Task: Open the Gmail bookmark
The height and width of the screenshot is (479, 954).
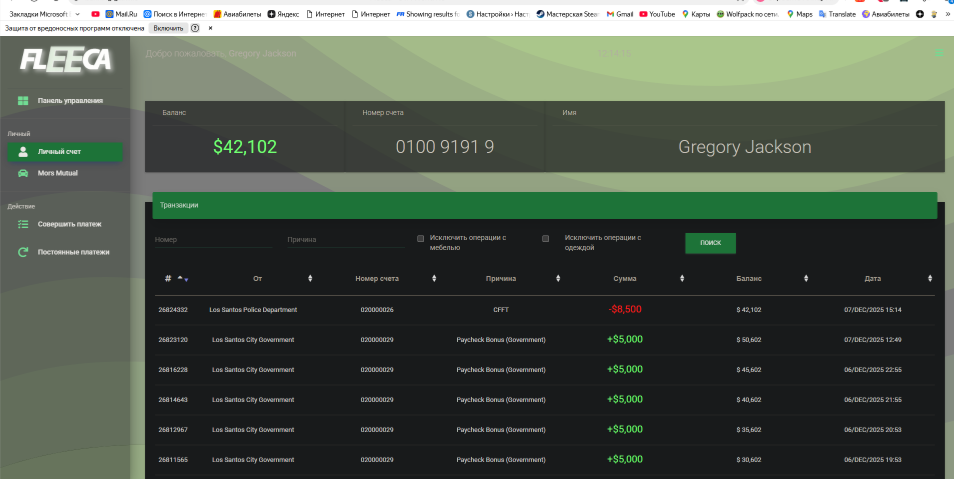Action: [620, 14]
